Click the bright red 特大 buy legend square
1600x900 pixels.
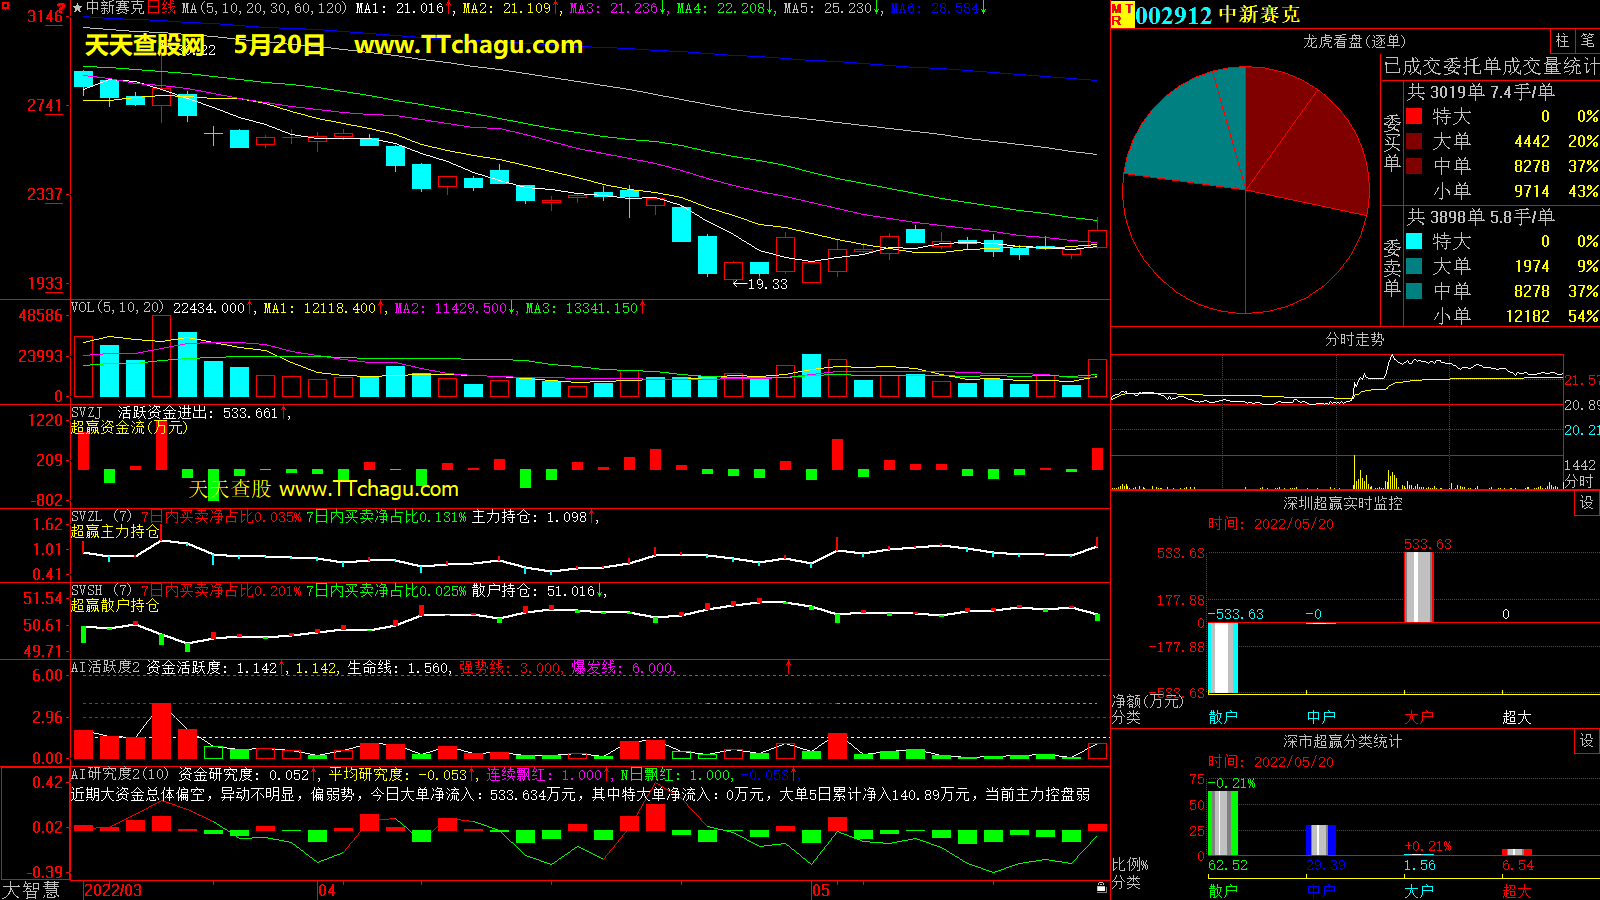point(1414,116)
